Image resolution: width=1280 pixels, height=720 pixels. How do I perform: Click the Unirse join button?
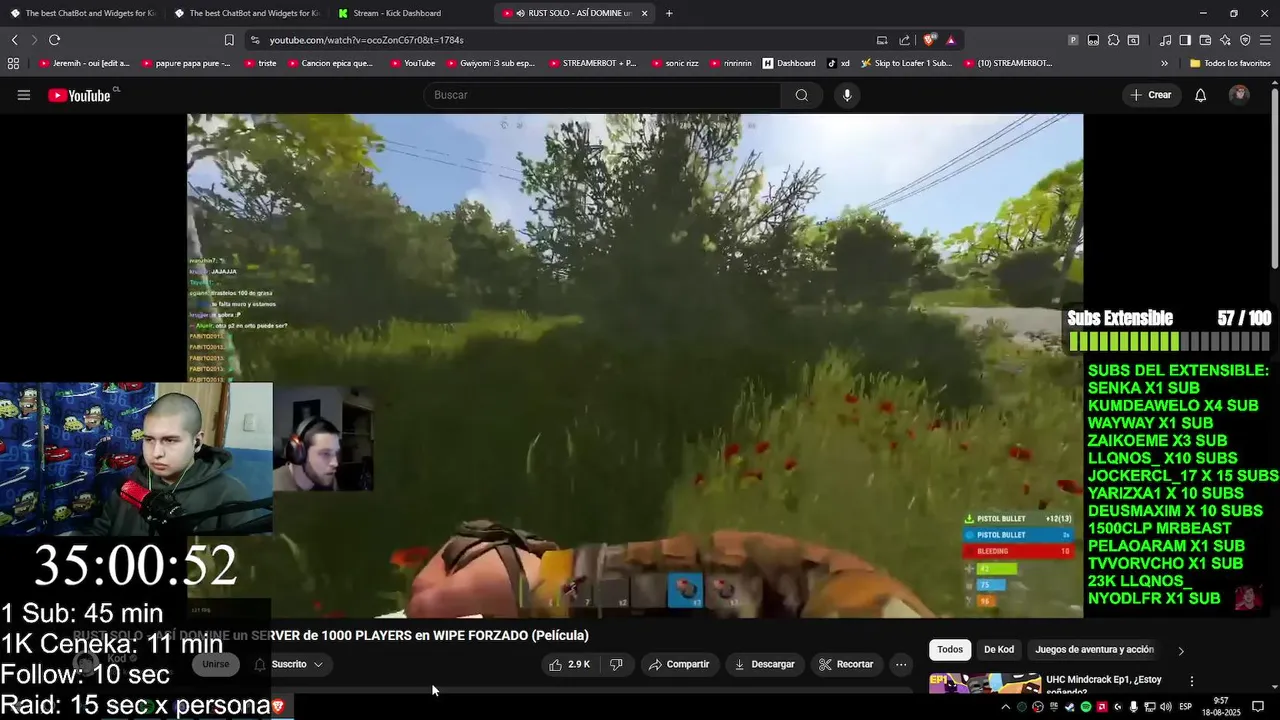pyautogui.click(x=216, y=664)
